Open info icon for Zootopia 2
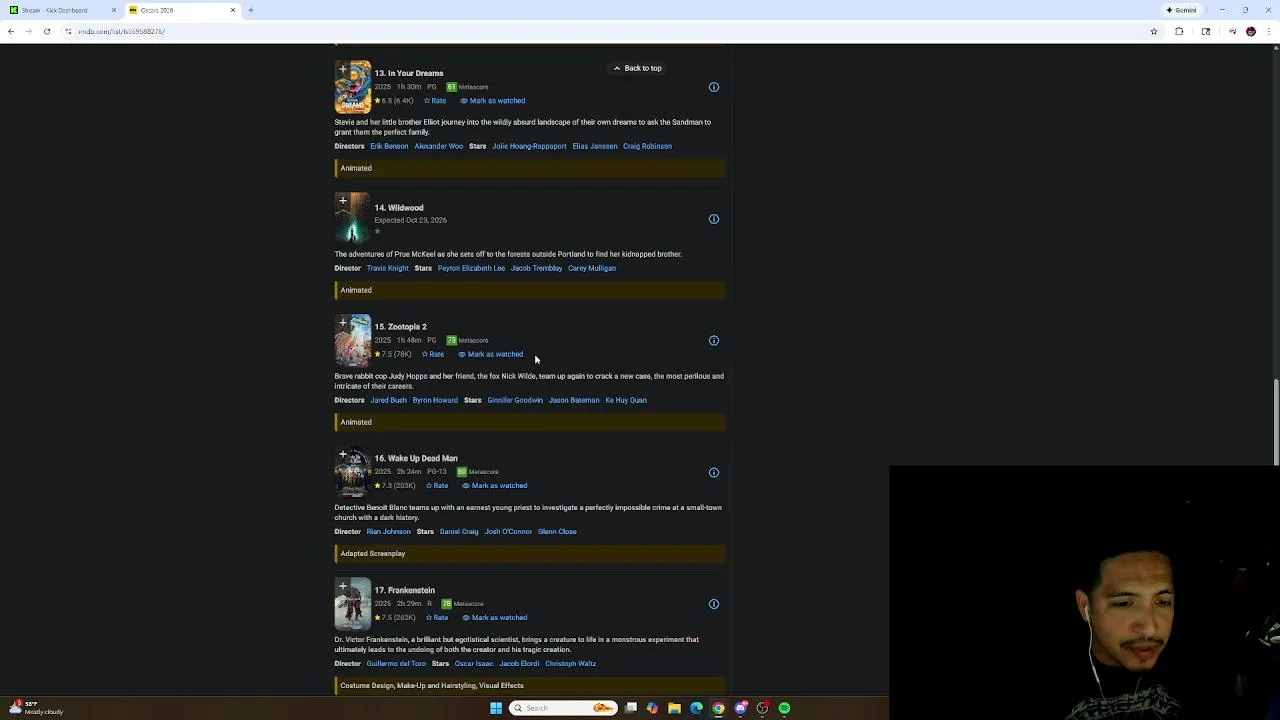Viewport: 1280px width, 720px height. pyautogui.click(x=714, y=341)
